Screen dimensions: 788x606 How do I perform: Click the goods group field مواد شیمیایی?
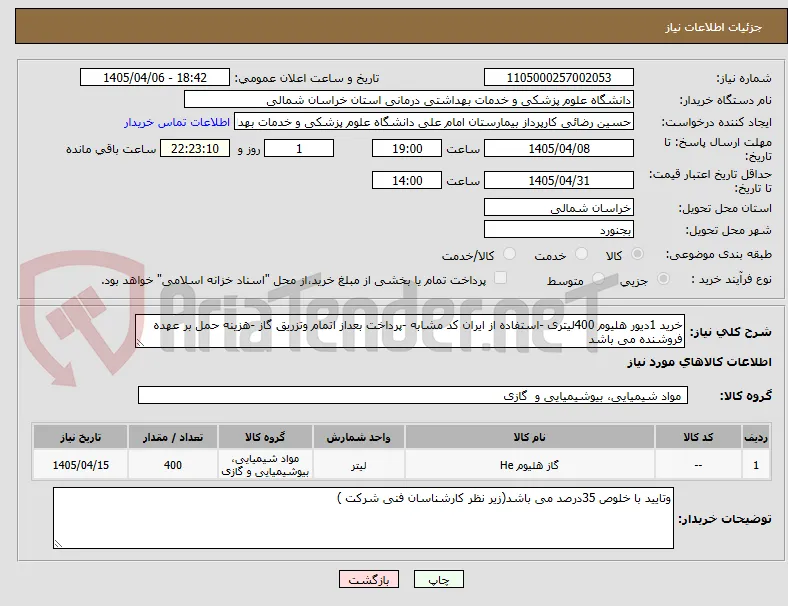pyautogui.click(x=413, y=395)
